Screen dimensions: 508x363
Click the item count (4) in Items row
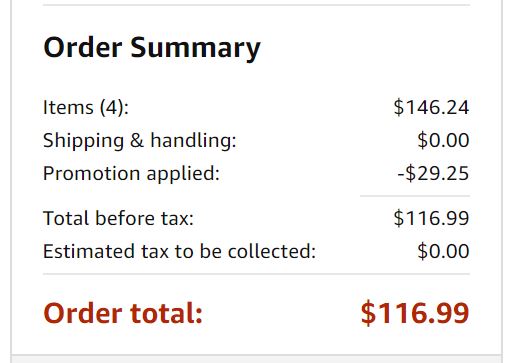tap(110, 108)
